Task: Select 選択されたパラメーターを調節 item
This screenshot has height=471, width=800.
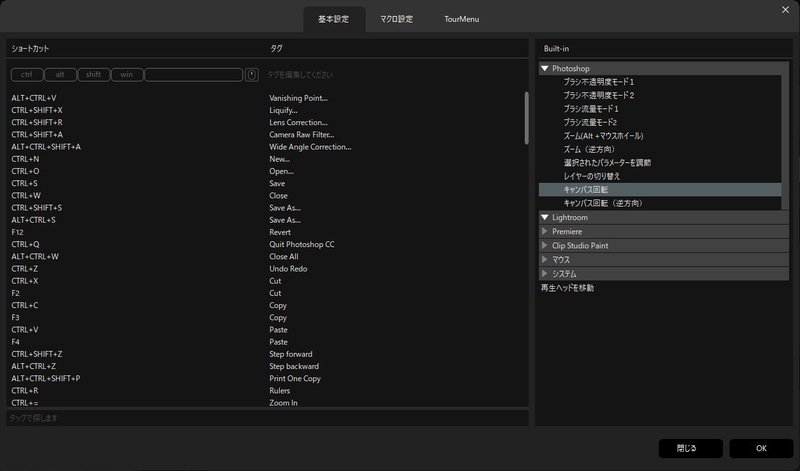Action: (x=660, y=163)
